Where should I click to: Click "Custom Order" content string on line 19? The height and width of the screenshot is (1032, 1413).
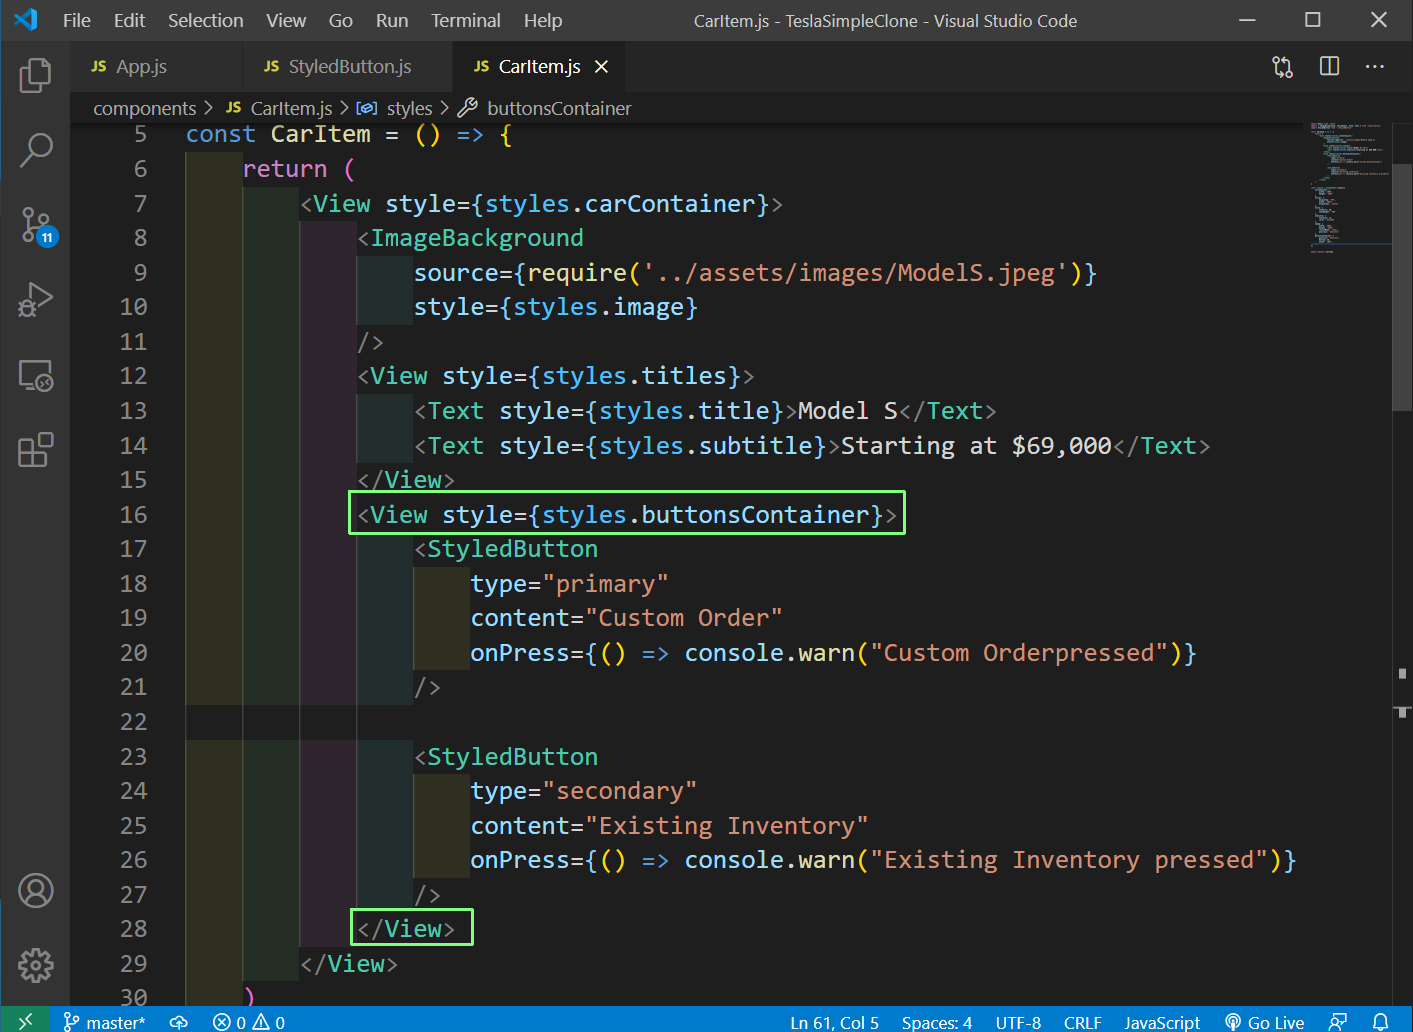pos(684,618)
